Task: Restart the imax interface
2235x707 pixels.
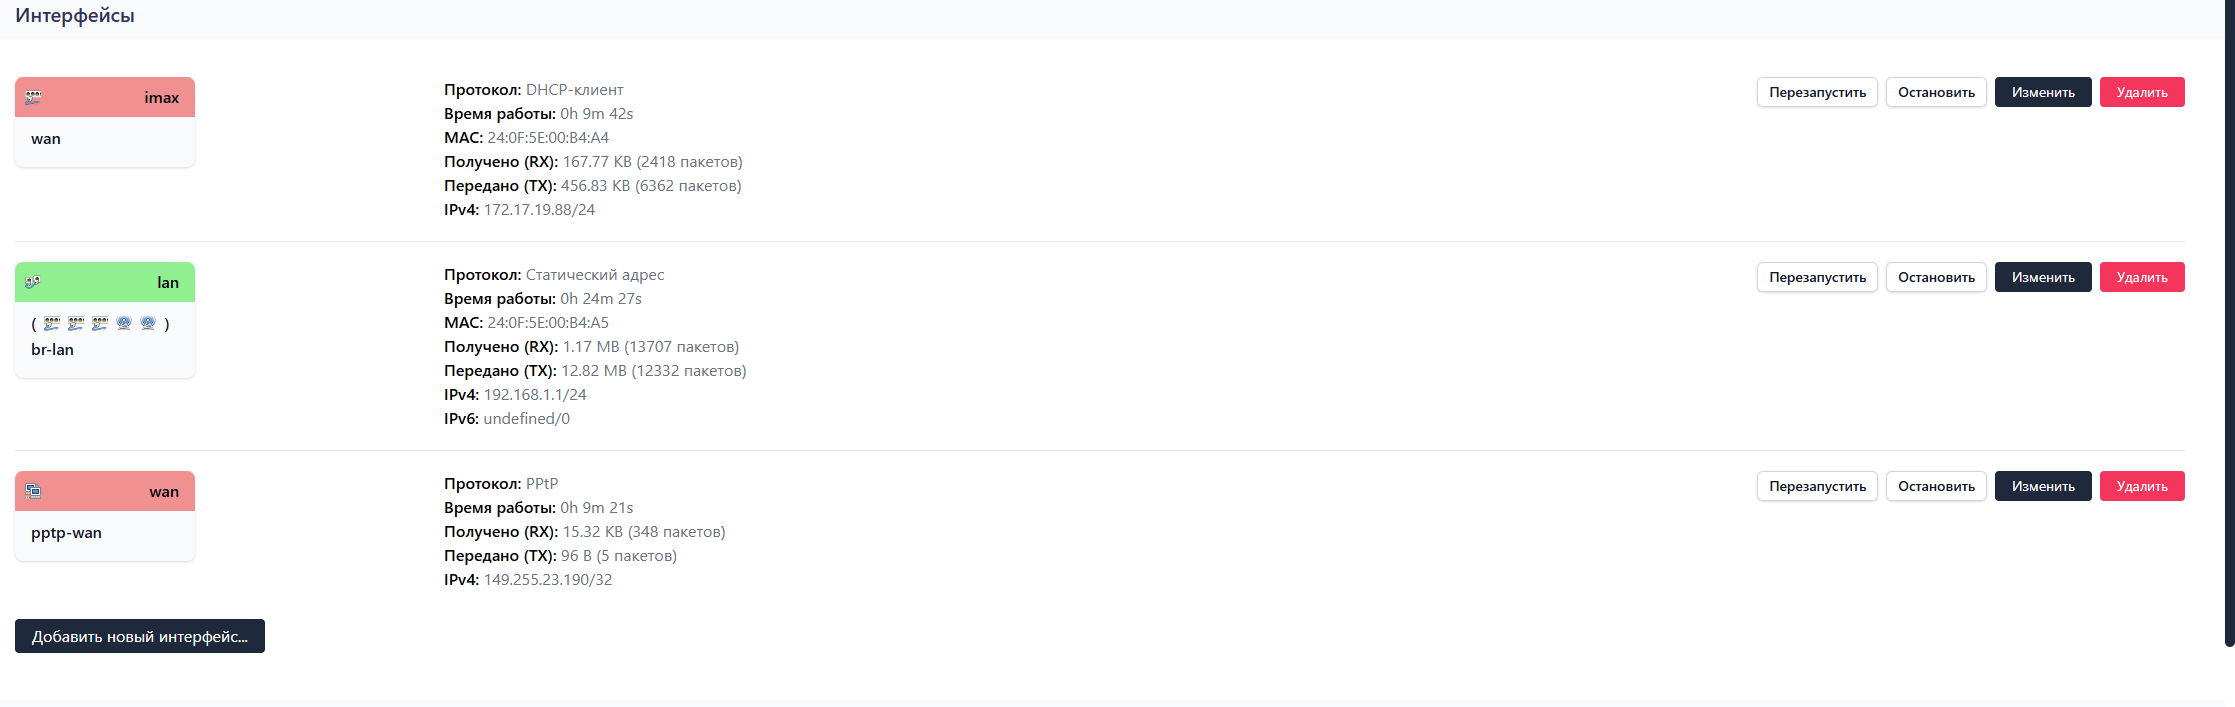Action: (1817, 92)
